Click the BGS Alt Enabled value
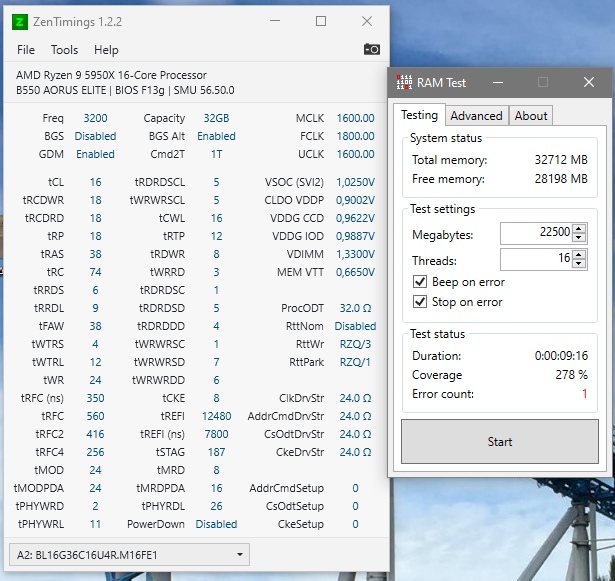This screenshot has width=615, height=581. point(217,136)
